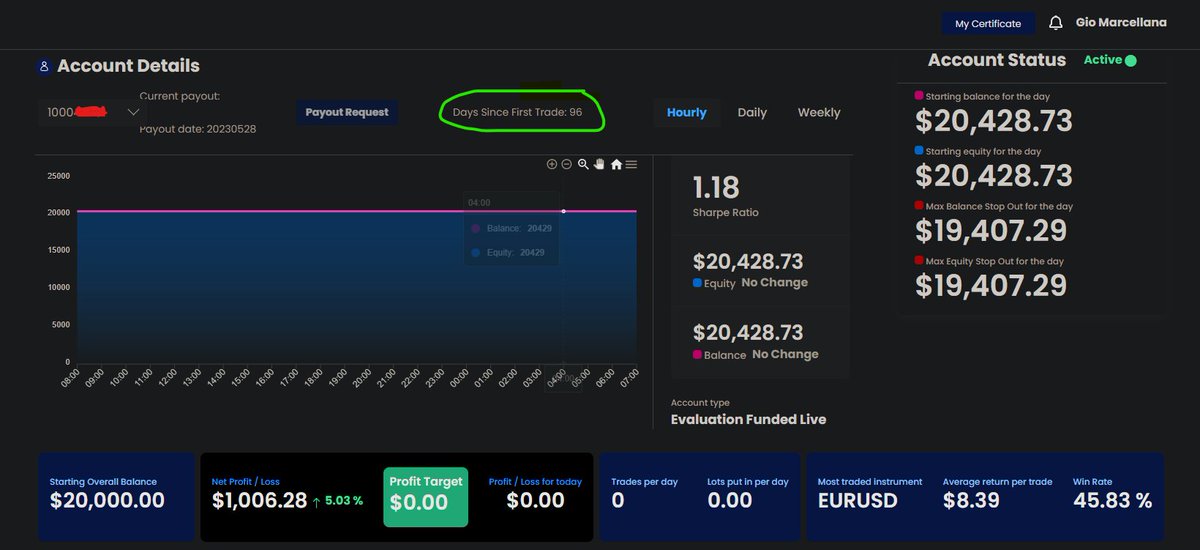Click the Most traded instrument EURUSD value

click(858, 501)
